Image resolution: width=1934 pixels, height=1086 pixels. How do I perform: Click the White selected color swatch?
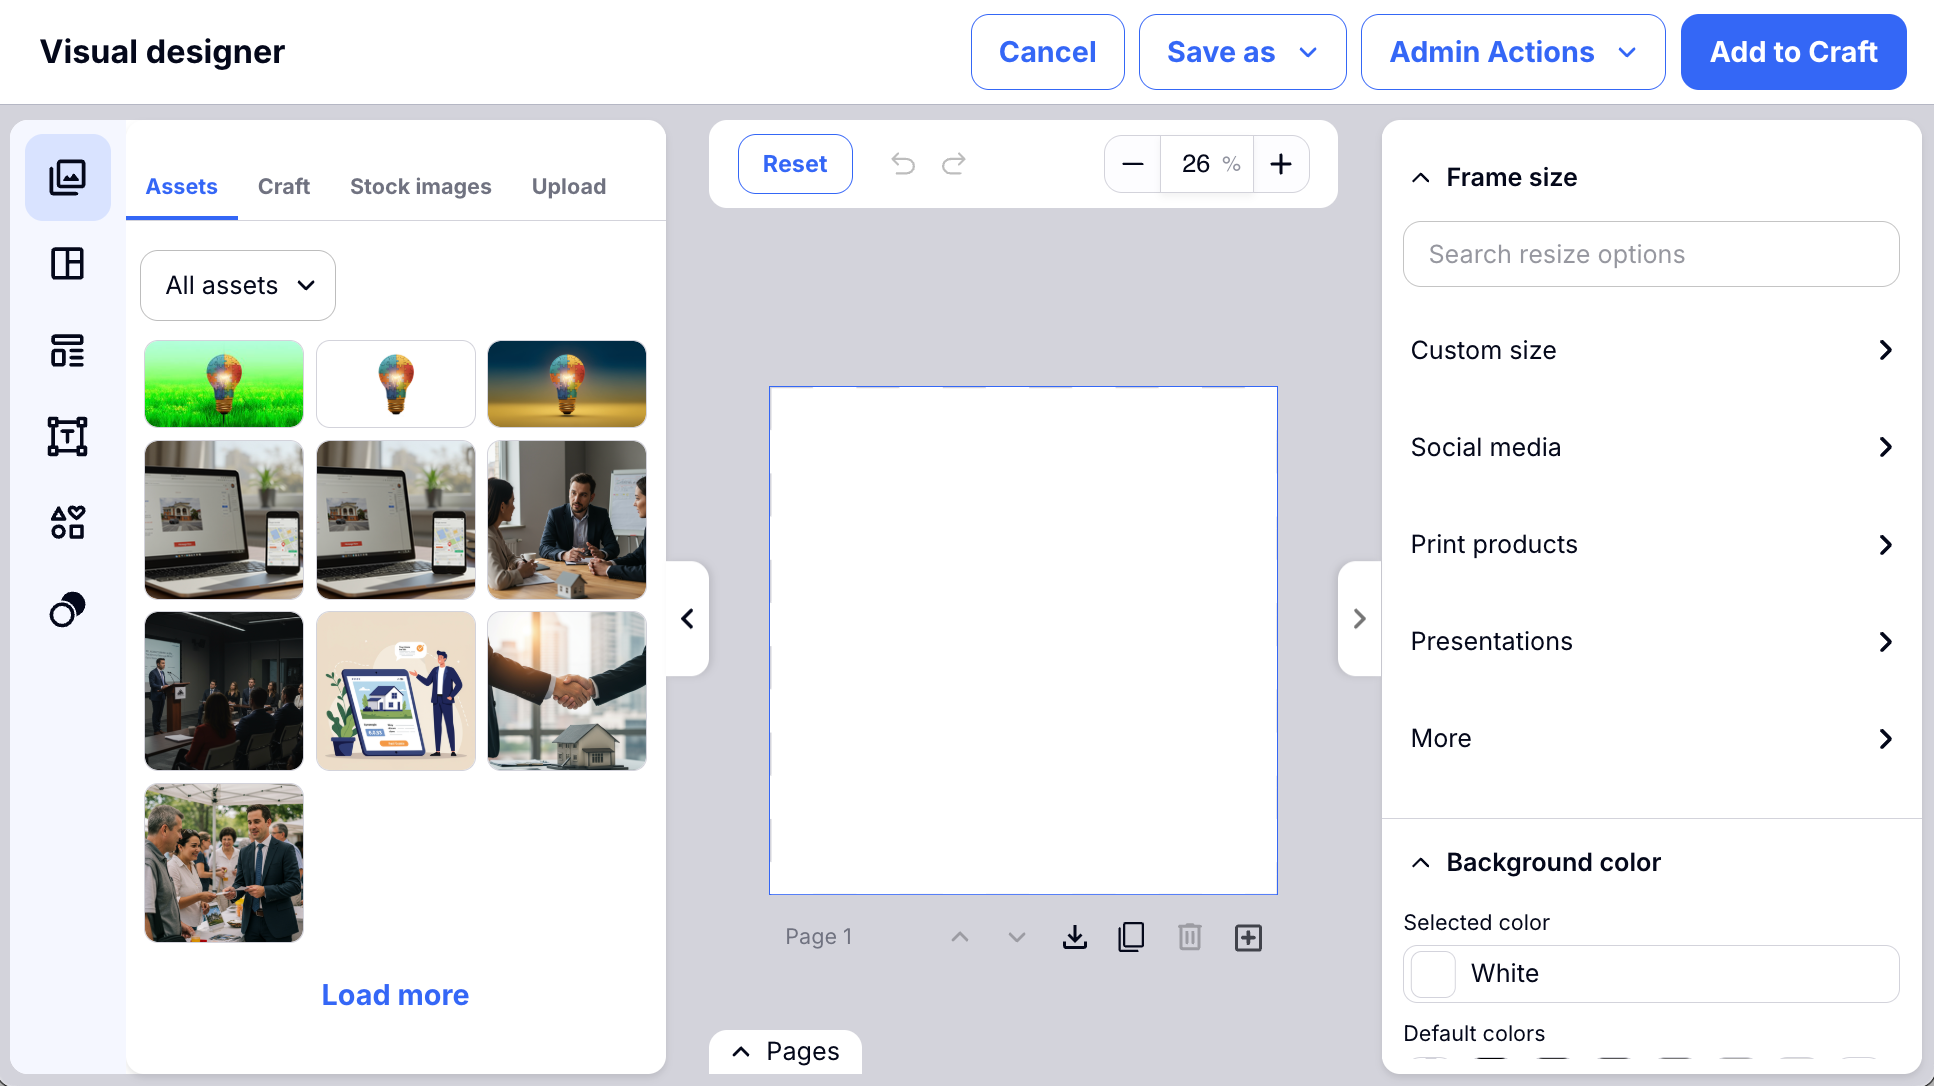click(1433, 974)
